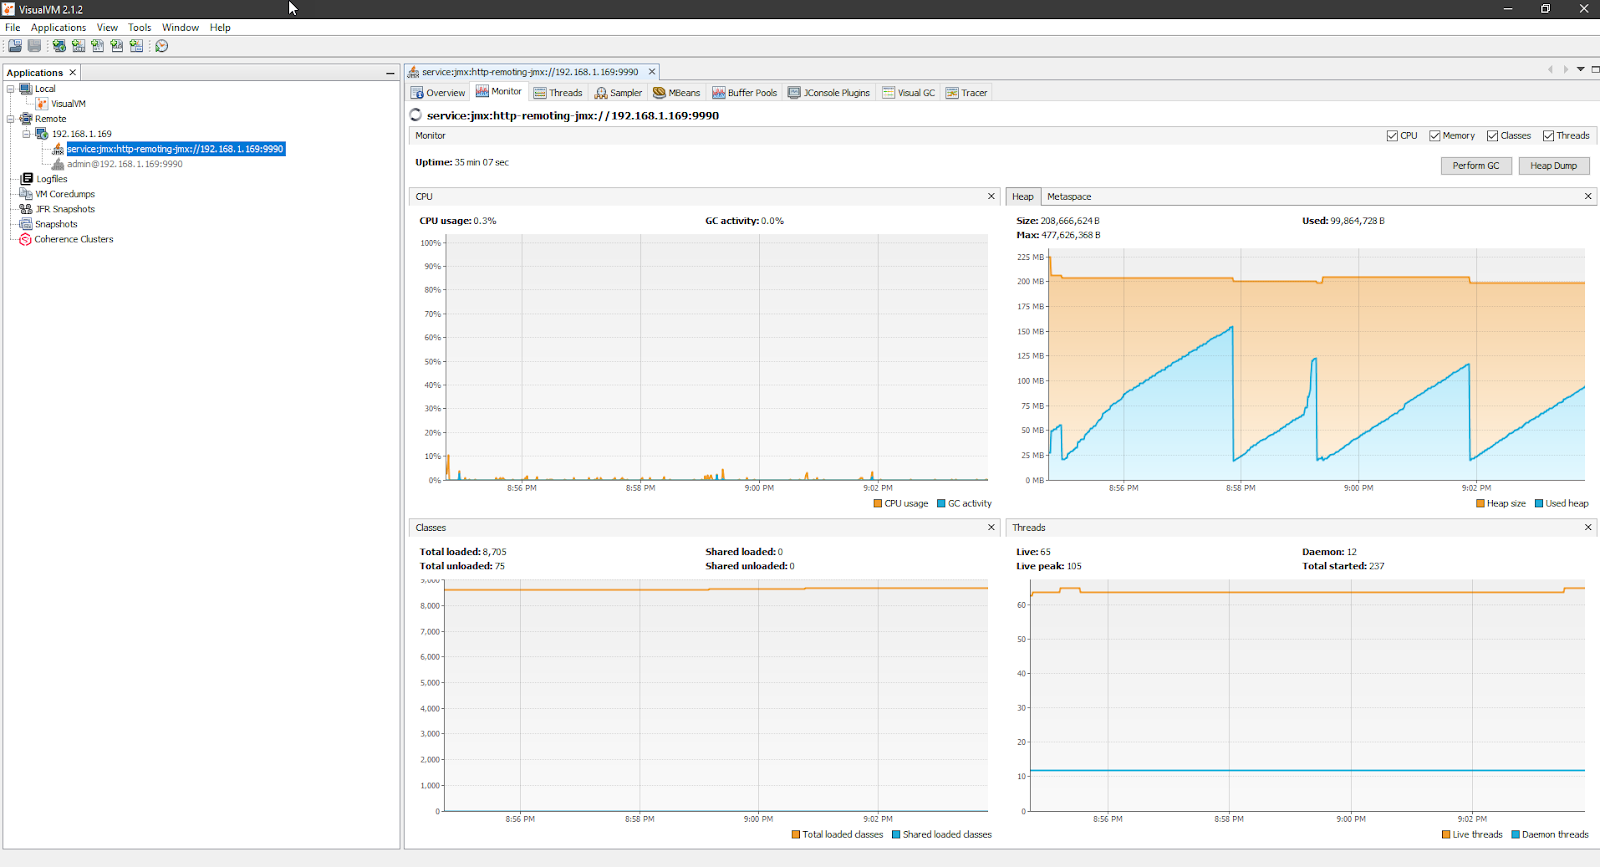This screenshot has height=867, width=1600.
Task: Switch to the Visual GC tab
Action: 909,92
